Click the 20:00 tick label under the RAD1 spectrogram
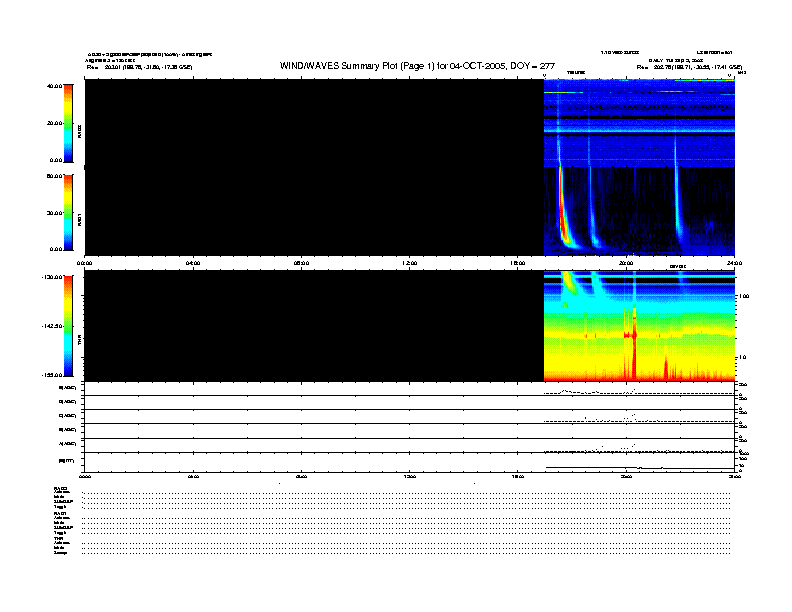The height and width of the screenshot is (612, 792). [626, 263]
